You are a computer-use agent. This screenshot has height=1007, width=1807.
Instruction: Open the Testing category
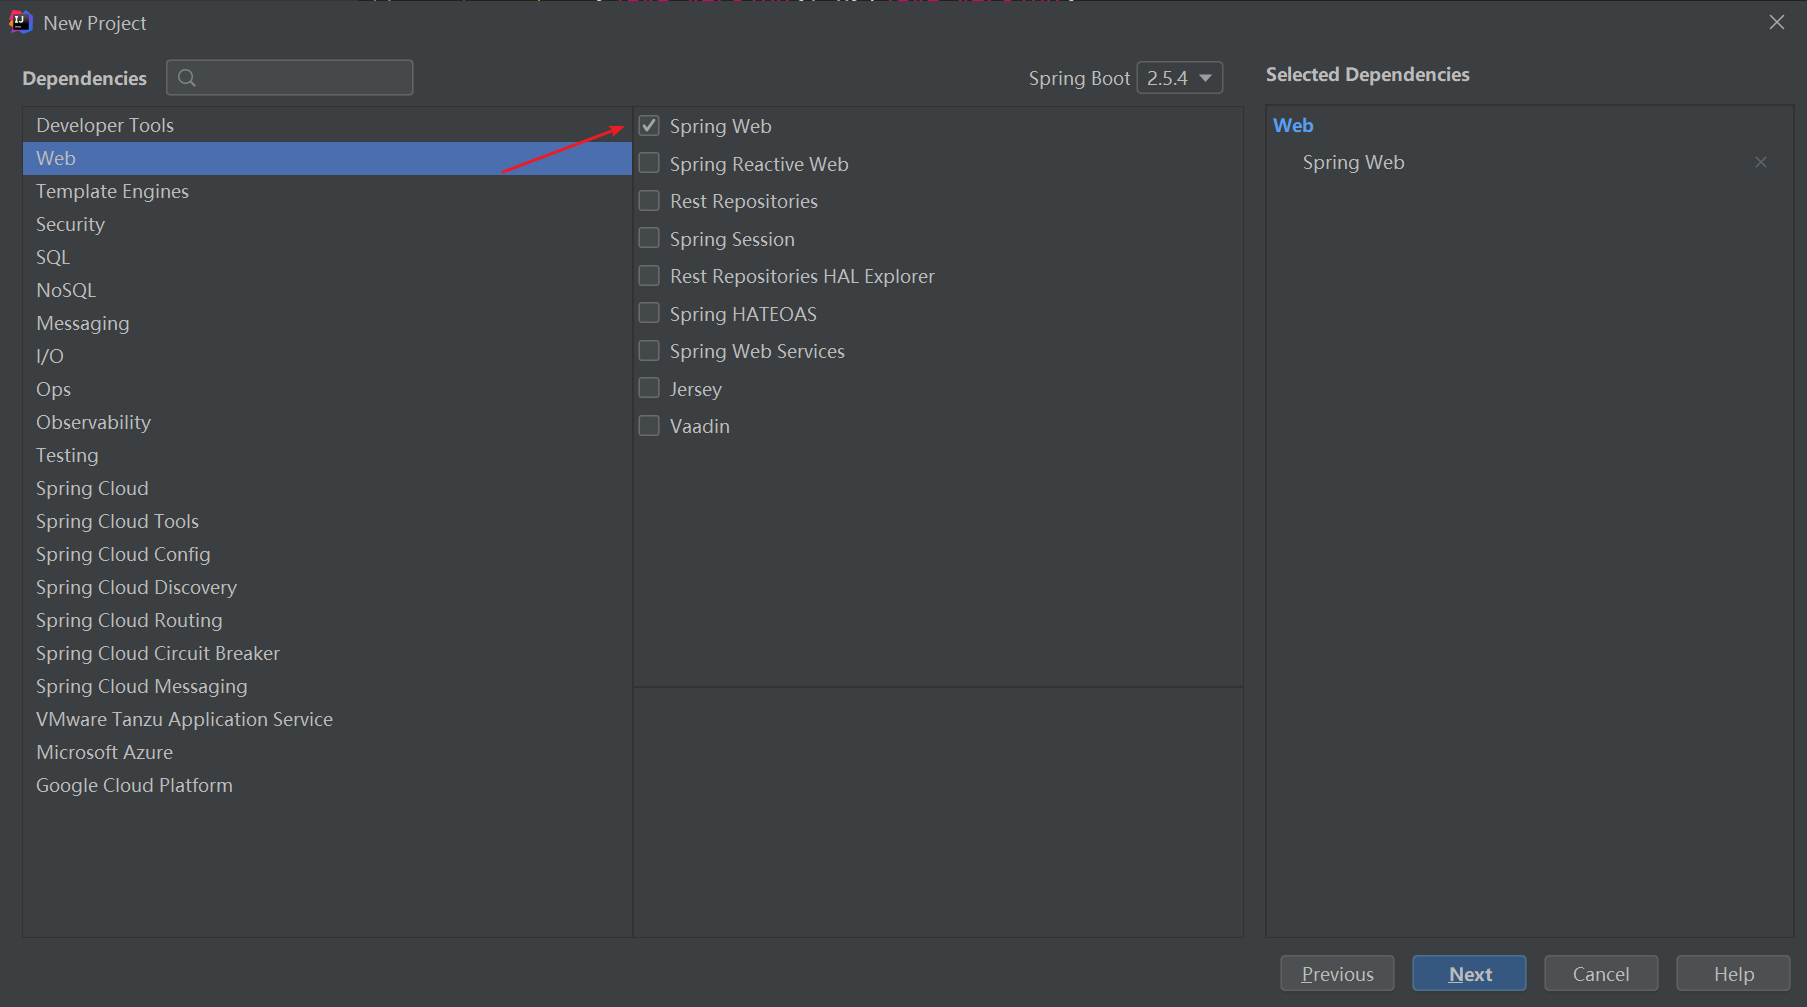click(x=327, y=455)
